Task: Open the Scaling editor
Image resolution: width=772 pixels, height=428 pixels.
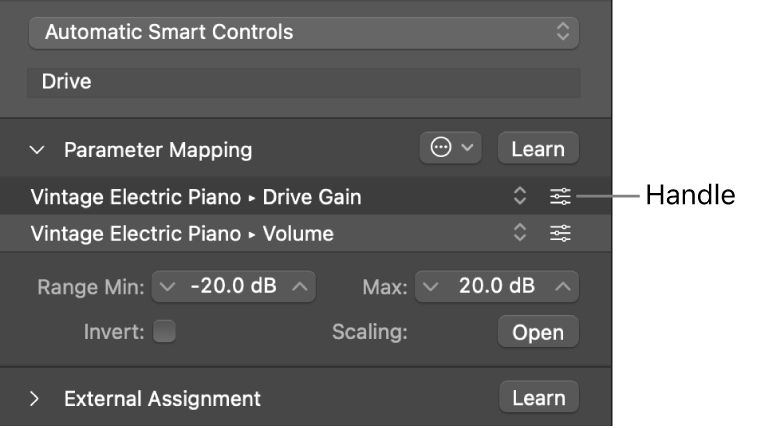Action: pos(538,333)
